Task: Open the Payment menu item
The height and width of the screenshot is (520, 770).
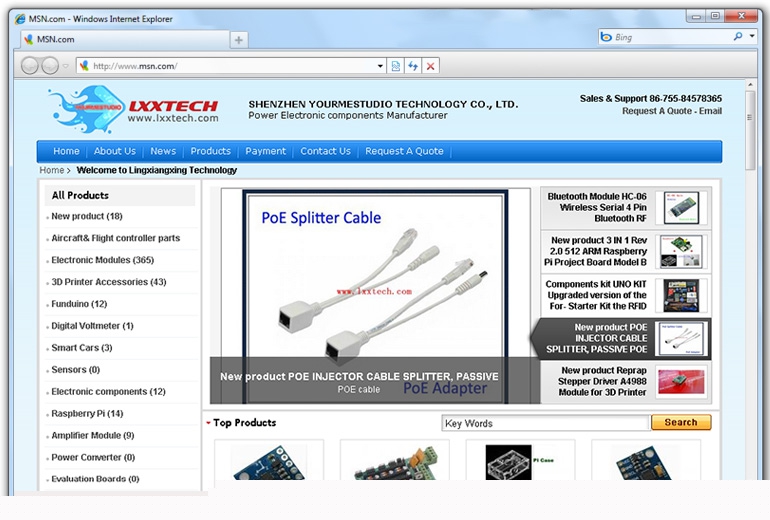Action: [x=265, y=151]
